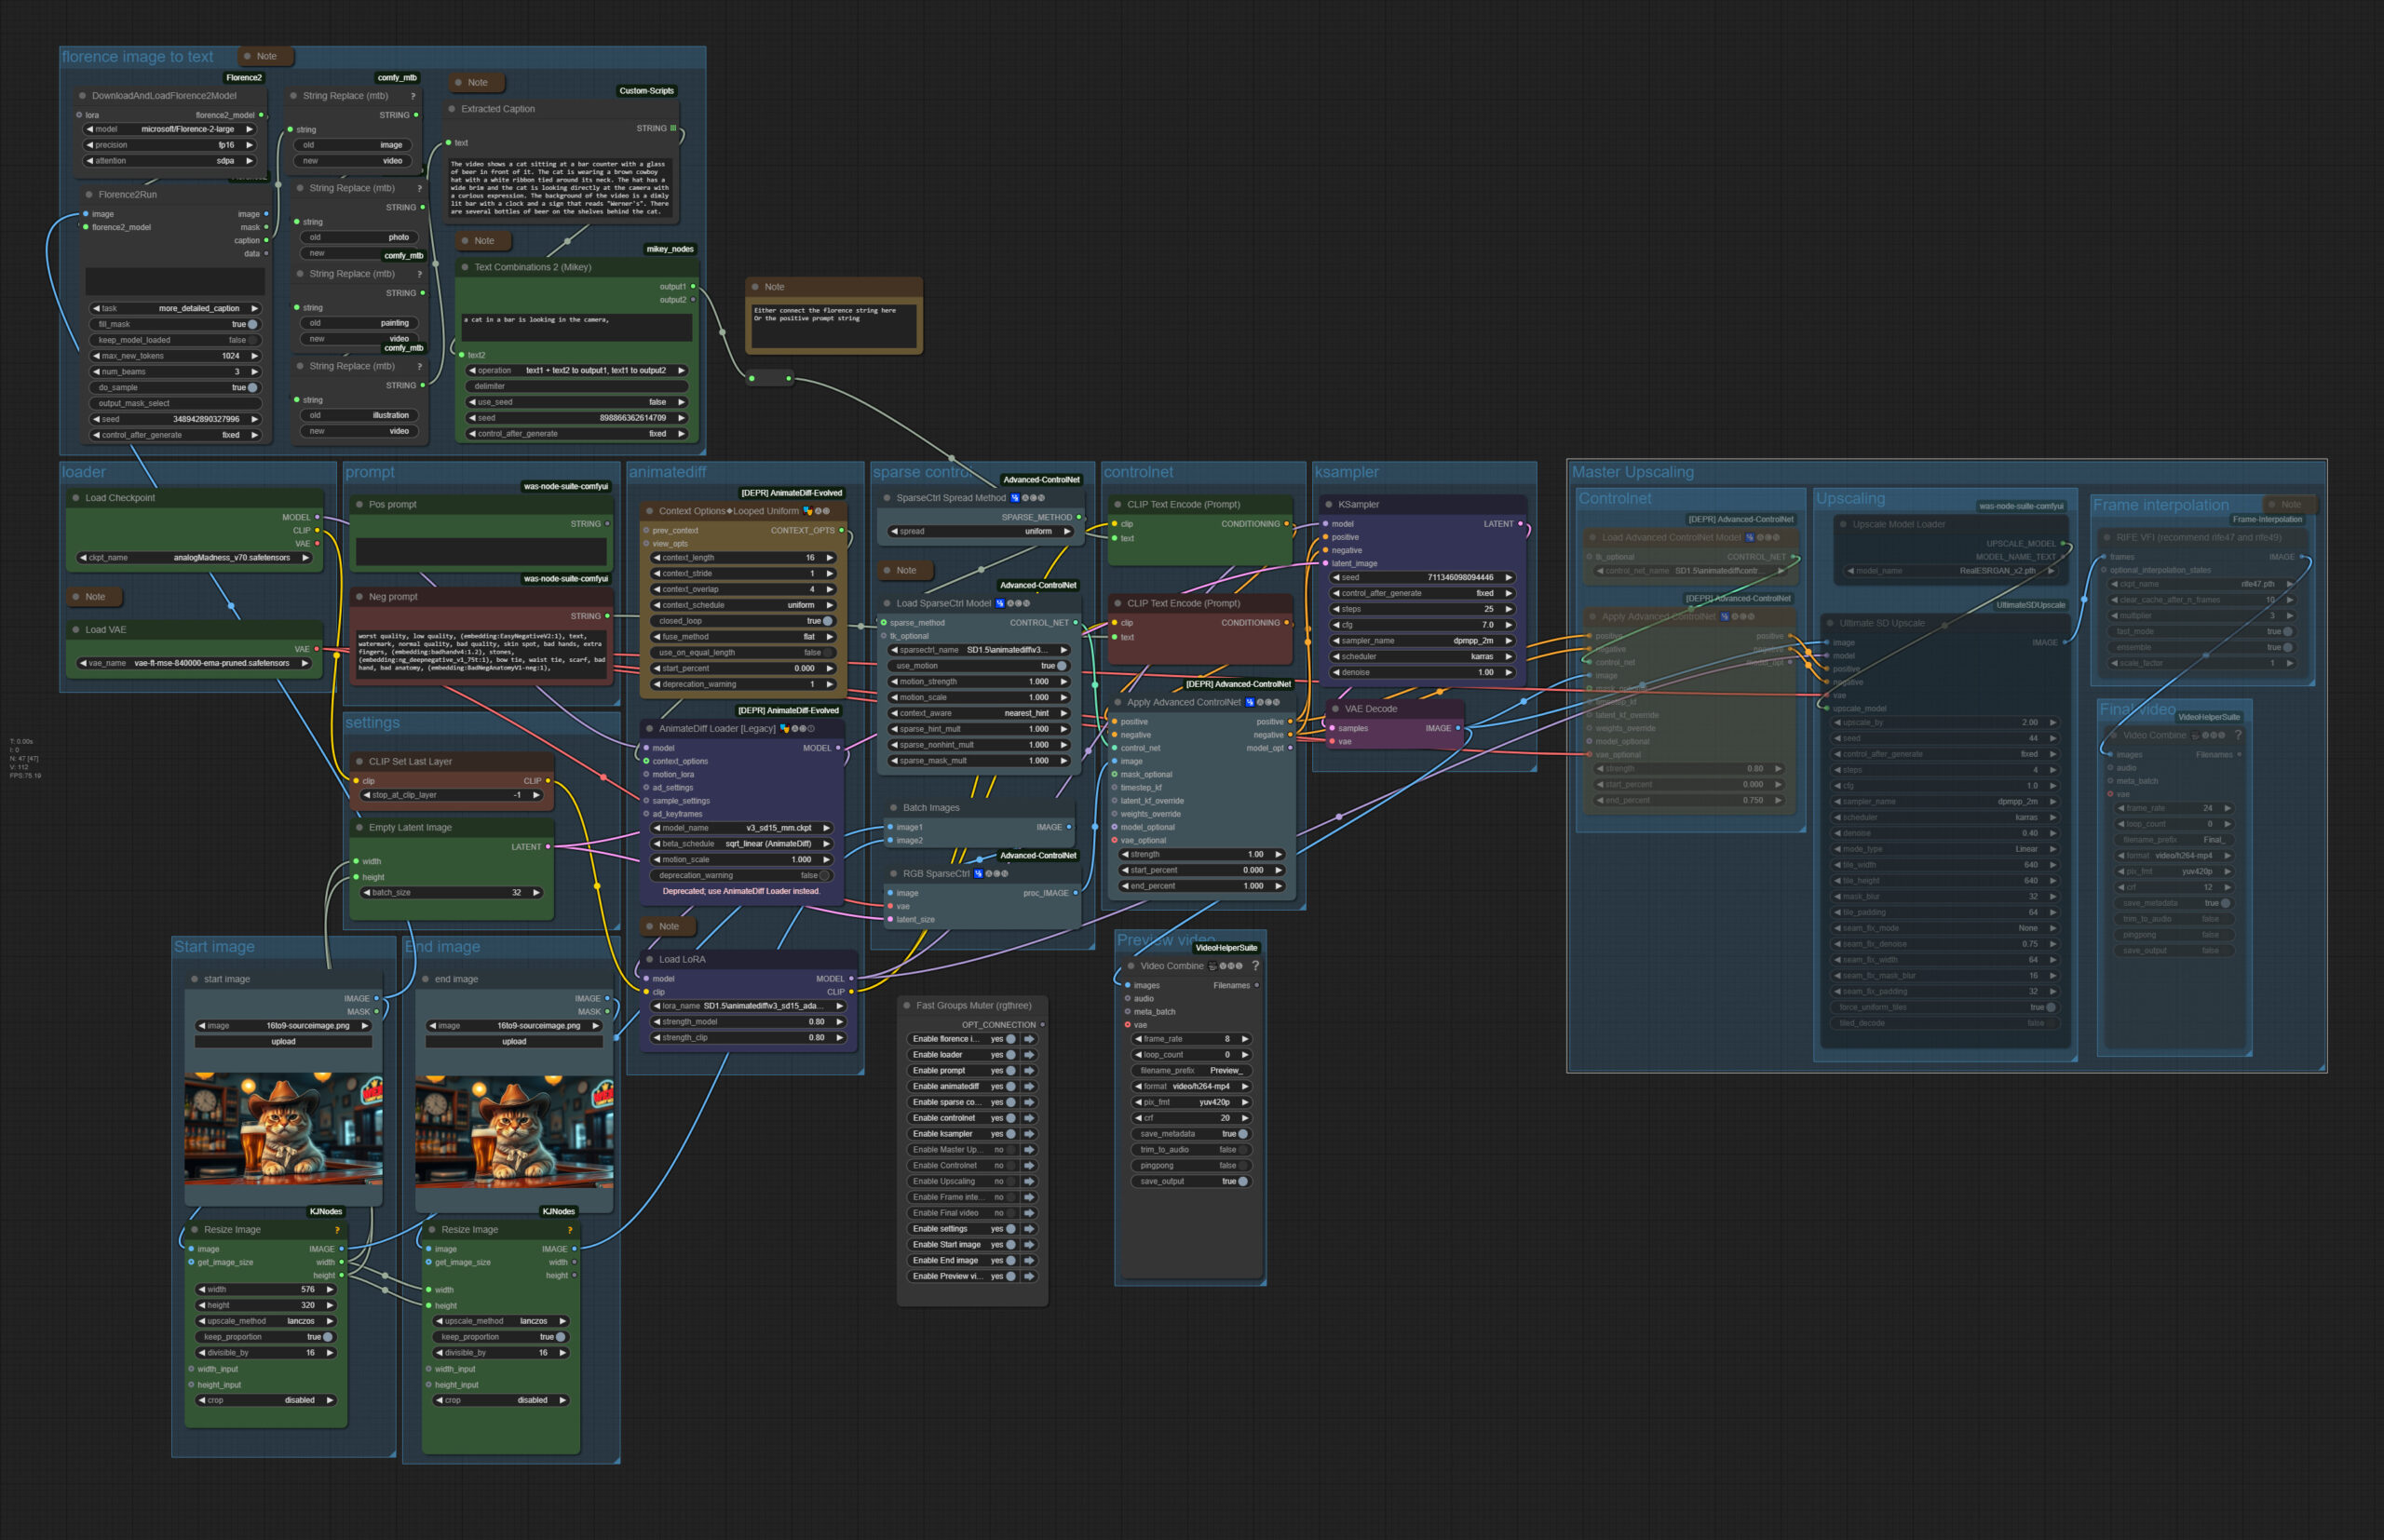Increase frame_rate in Preview Video Combine
This screenshot has width=2384, height=1540.
point(1245,1040)
